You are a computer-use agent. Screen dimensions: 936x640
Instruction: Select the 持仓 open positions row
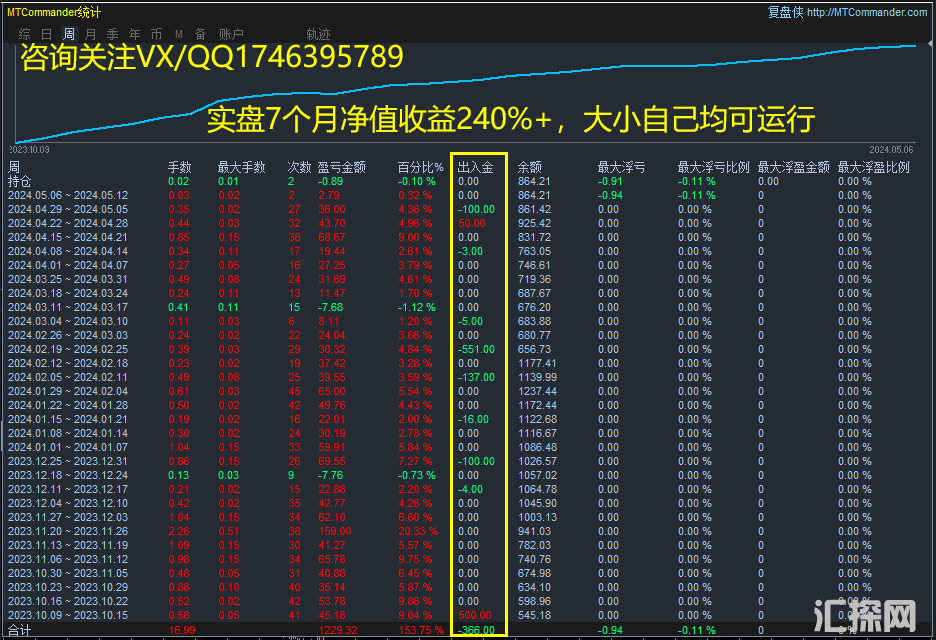pos(20,181)
